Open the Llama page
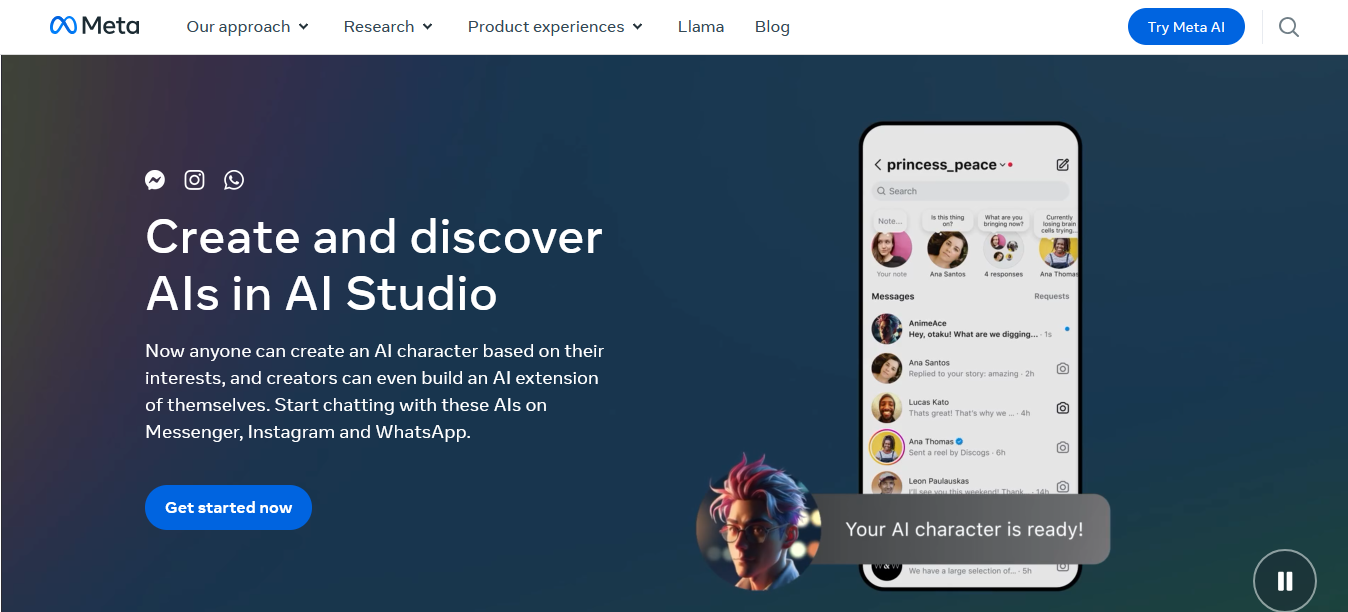Viewport: 1348px width, 612px height. click(701, 27)
